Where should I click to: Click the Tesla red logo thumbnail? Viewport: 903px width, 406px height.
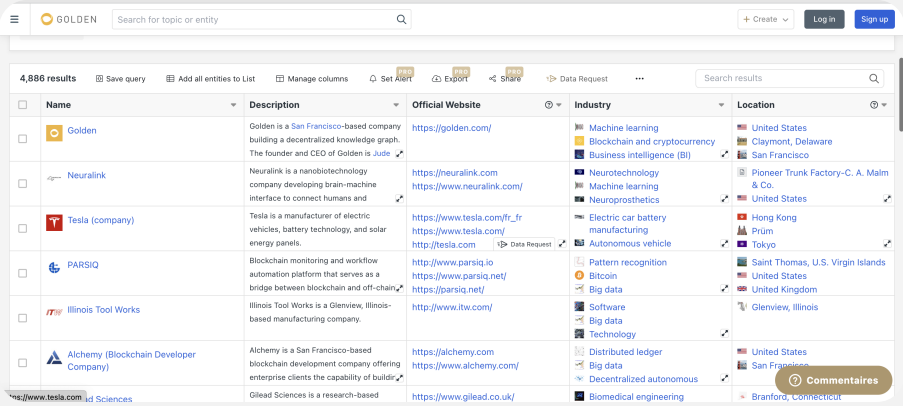[54, 223]
